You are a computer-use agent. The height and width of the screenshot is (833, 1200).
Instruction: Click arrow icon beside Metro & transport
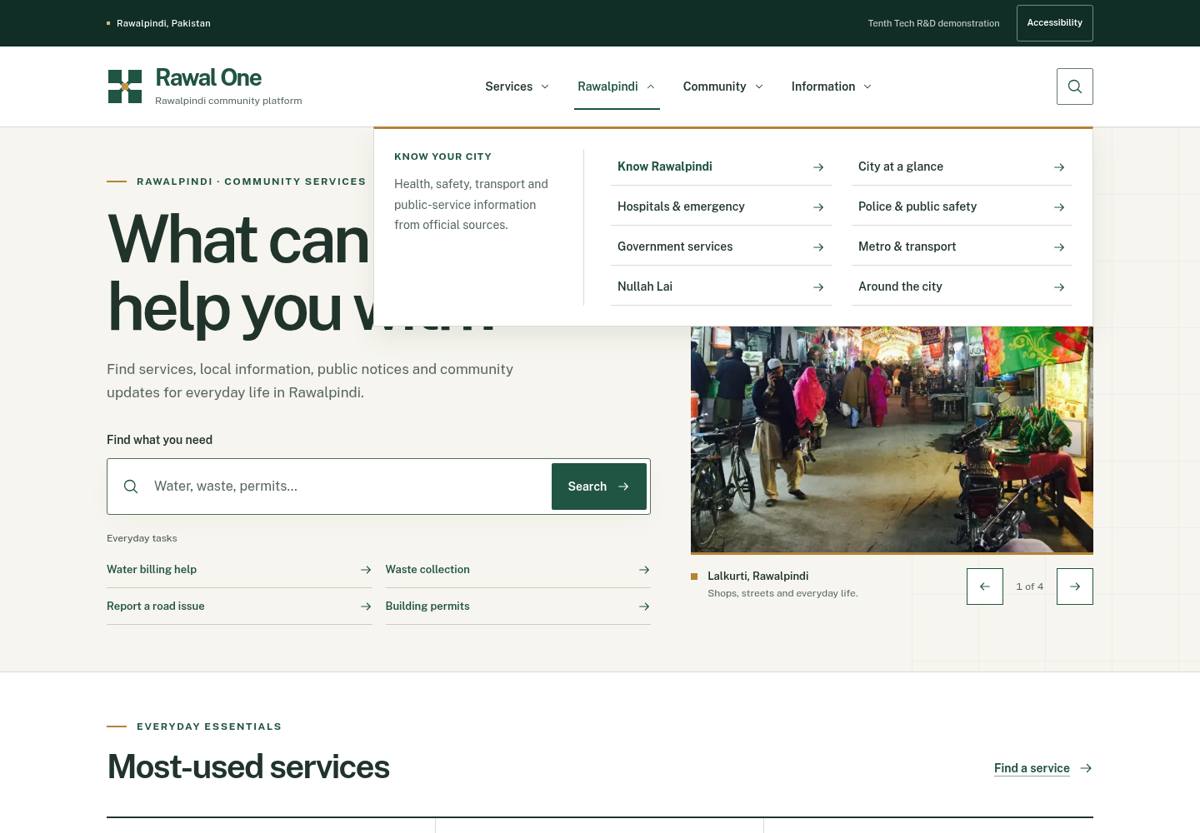tap(1059, 247)
